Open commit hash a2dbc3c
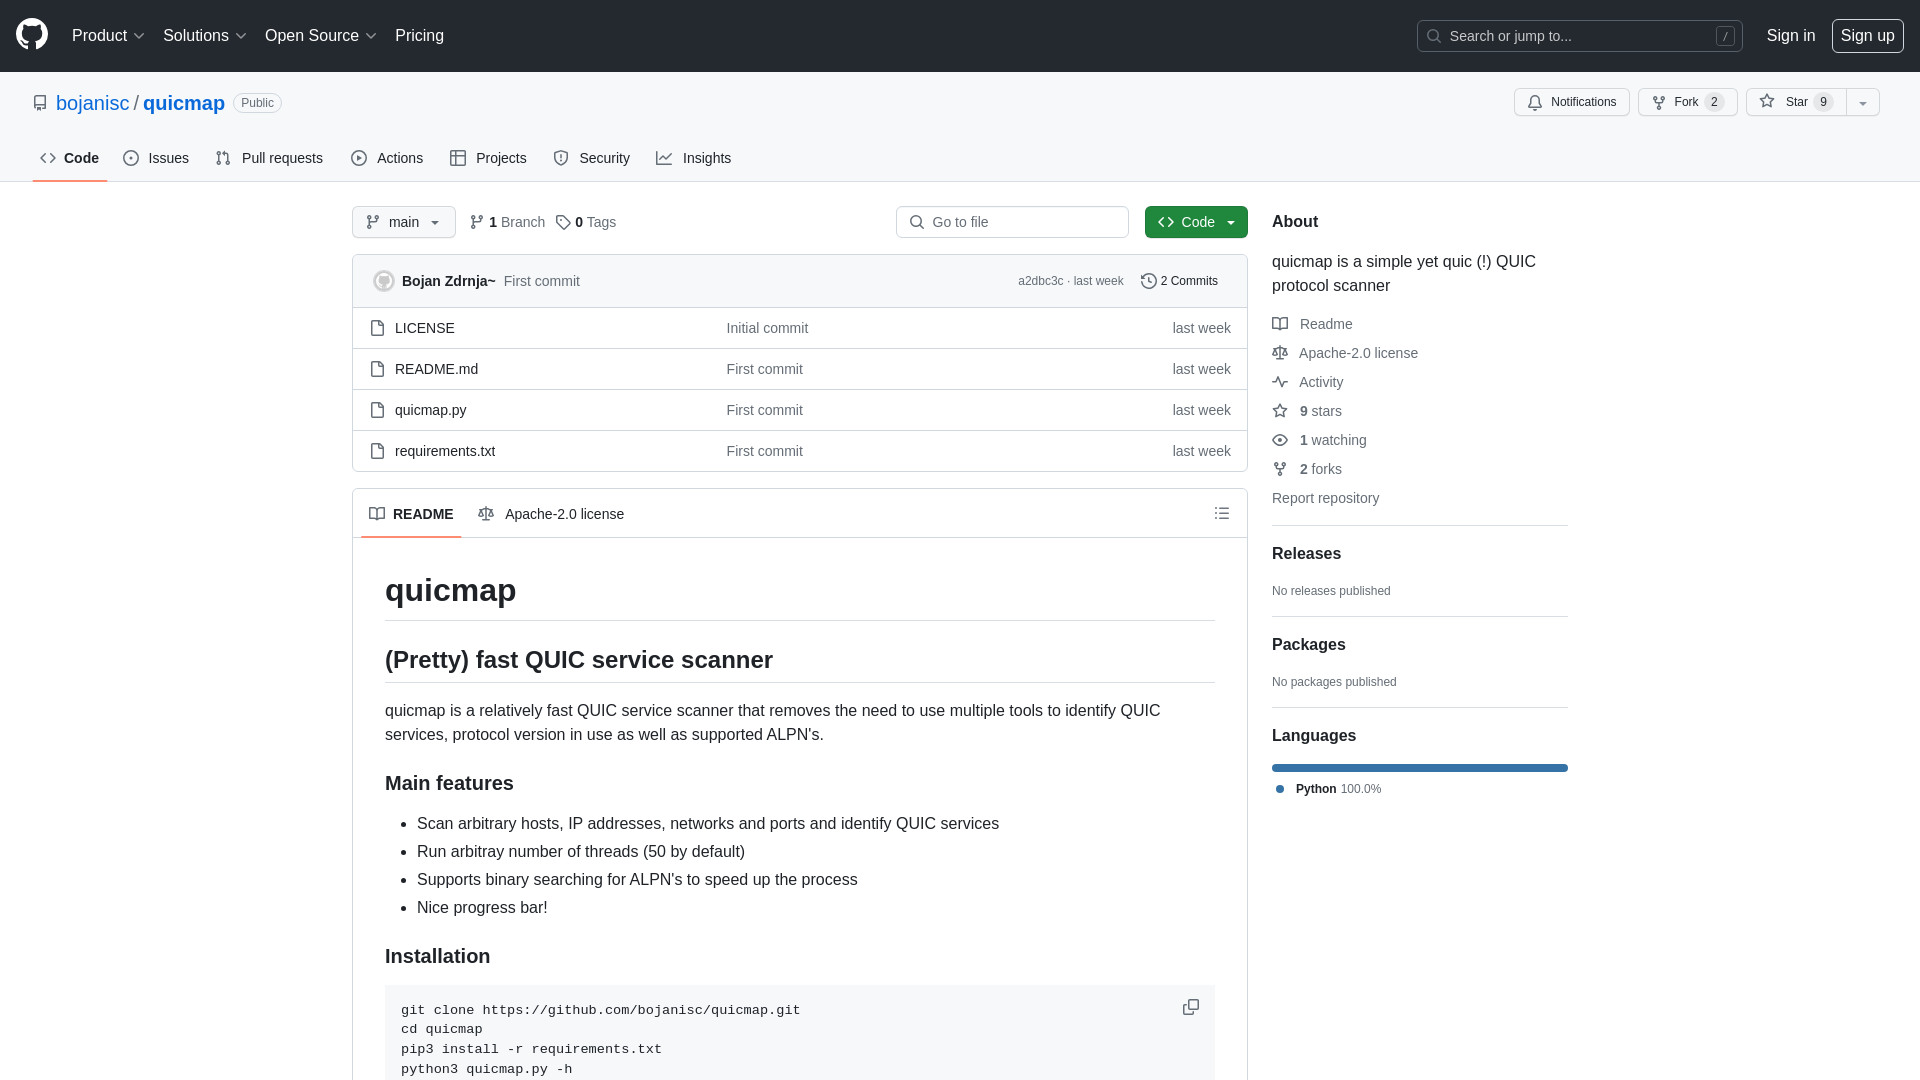 pyautogui.click(x=1040, y=281)
